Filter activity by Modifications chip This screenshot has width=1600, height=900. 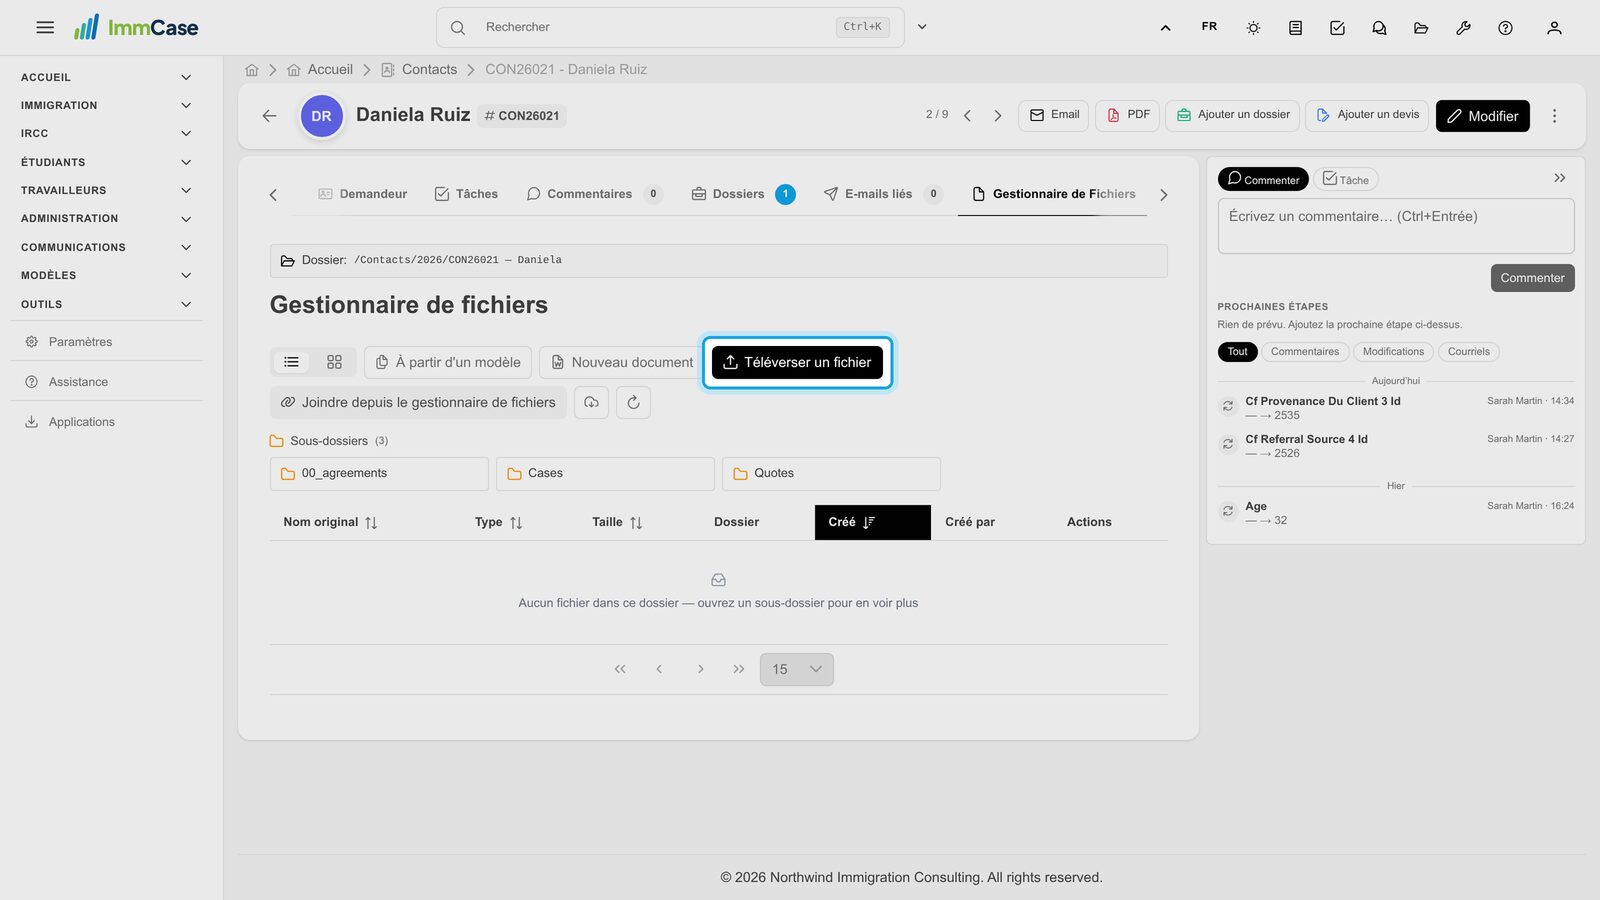coord(1393,352)
